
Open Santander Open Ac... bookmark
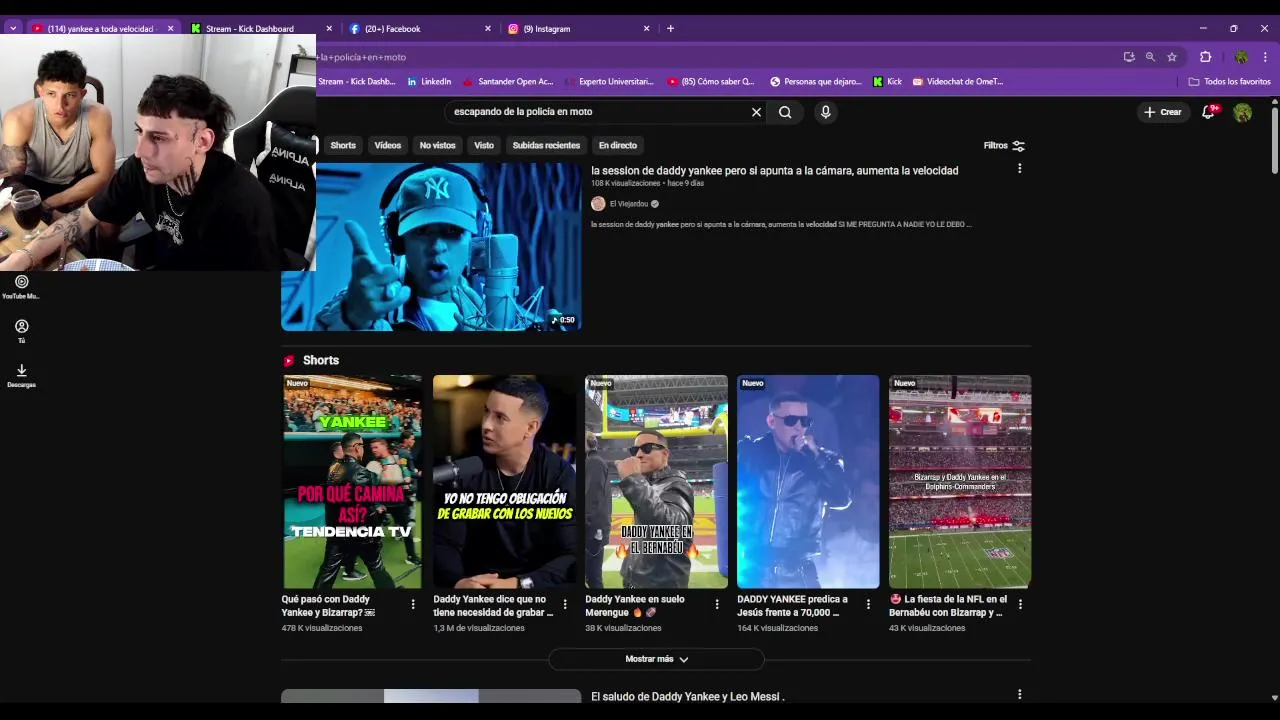coord(508,82)
